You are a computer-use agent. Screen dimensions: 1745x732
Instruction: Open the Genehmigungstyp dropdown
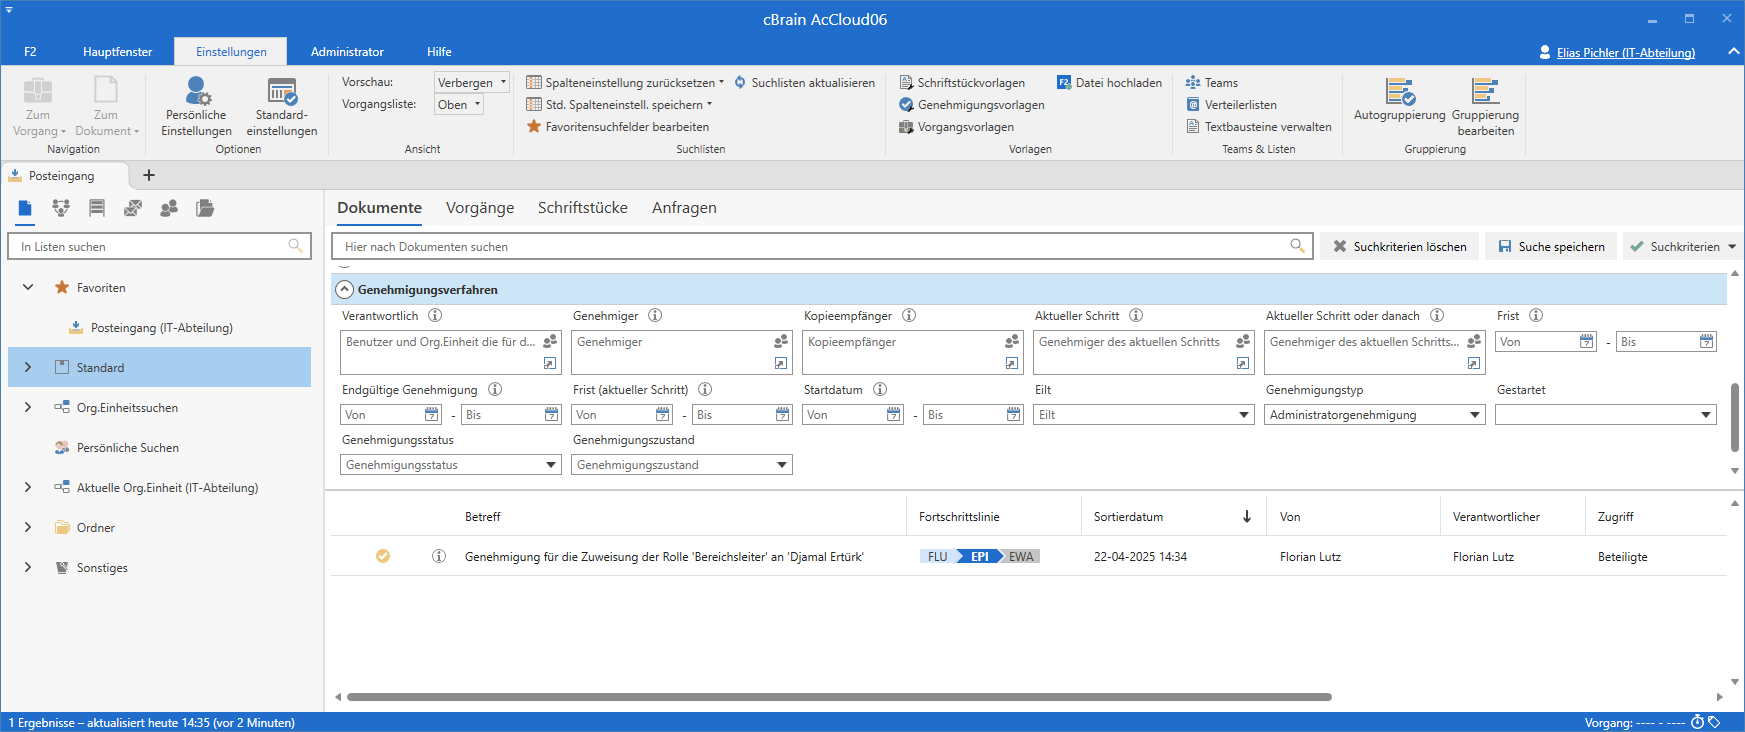[1474, 415]
